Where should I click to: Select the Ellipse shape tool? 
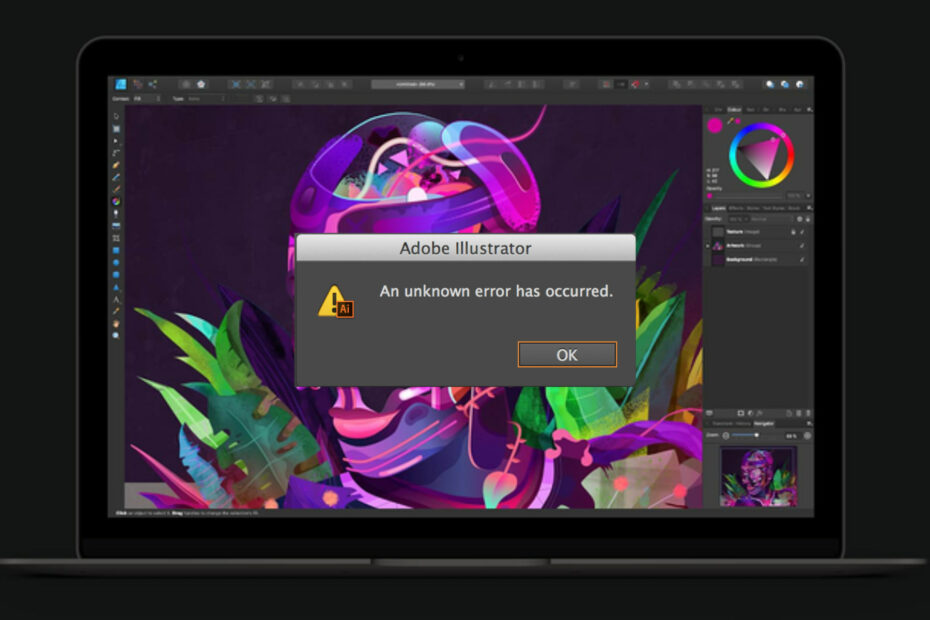point(116,262)
